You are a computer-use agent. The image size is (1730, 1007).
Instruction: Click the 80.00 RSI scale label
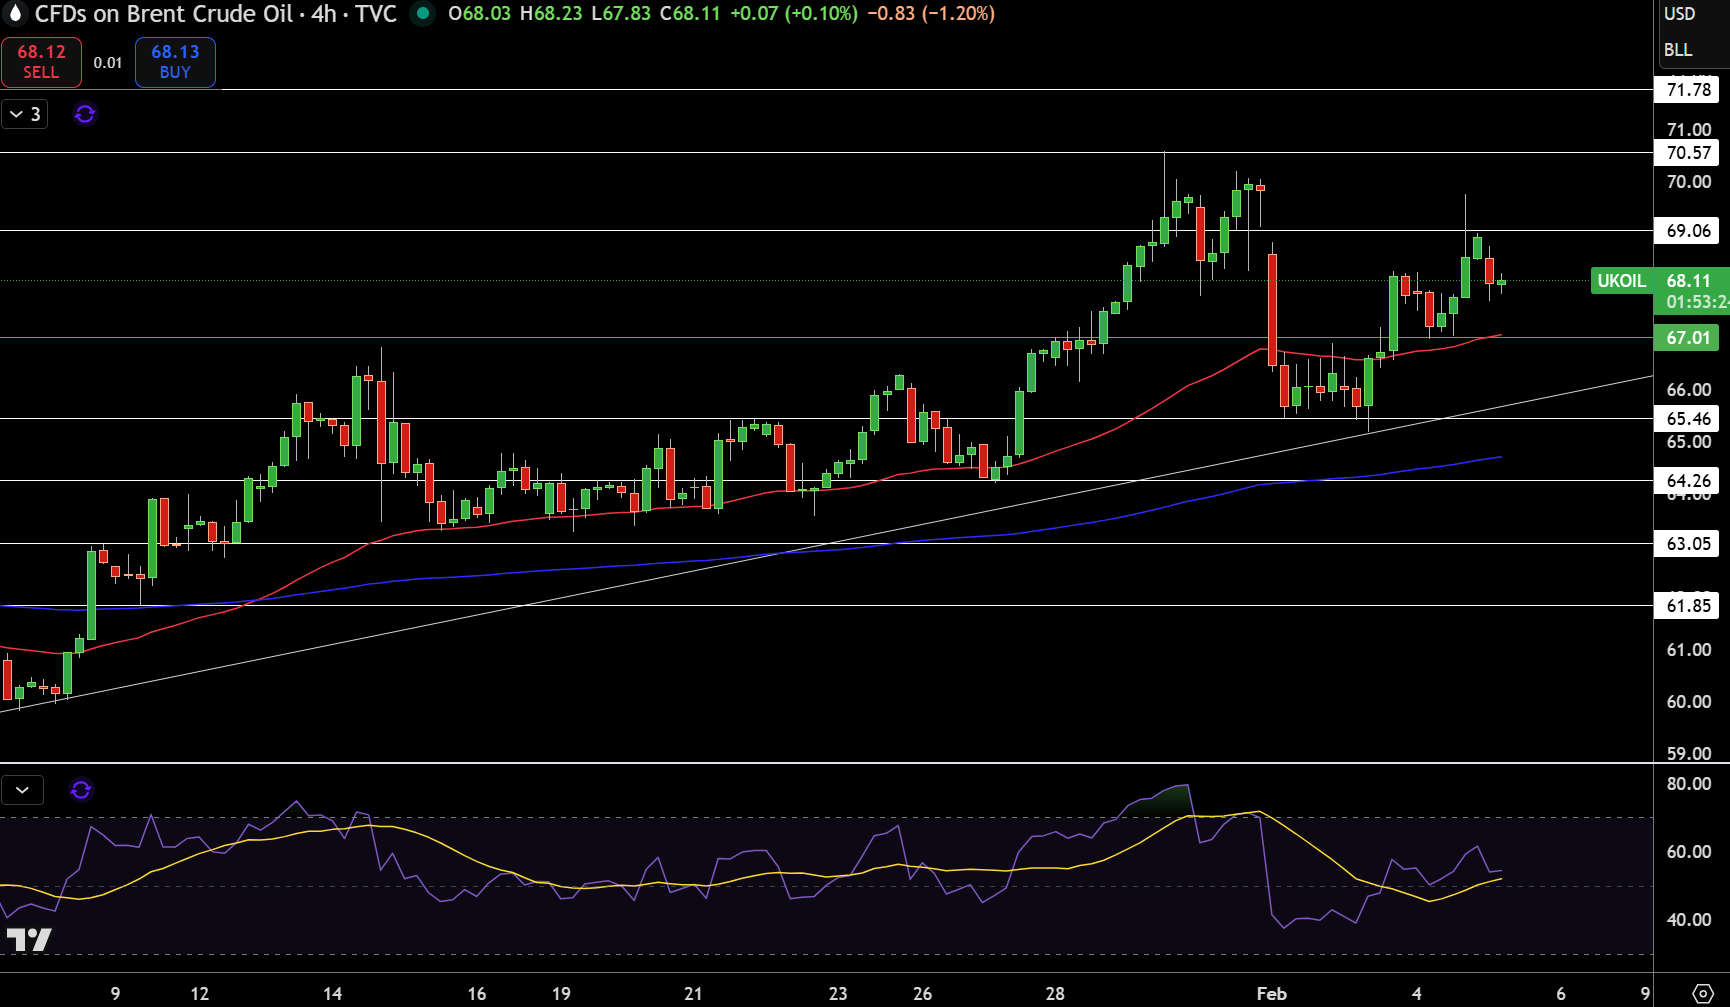1689,784
